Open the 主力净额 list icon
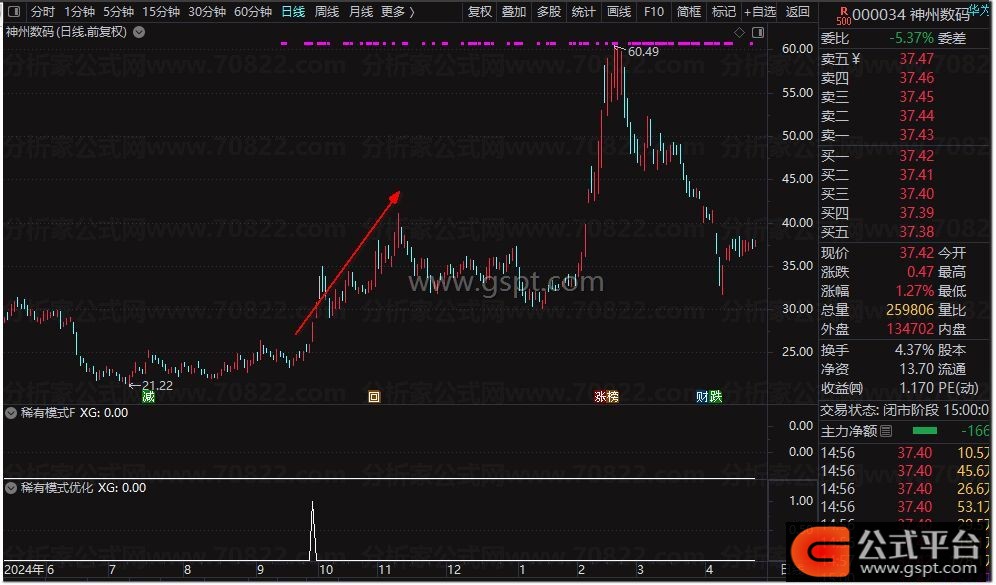This screenshot has height=585, width=996. pos(887,431)
